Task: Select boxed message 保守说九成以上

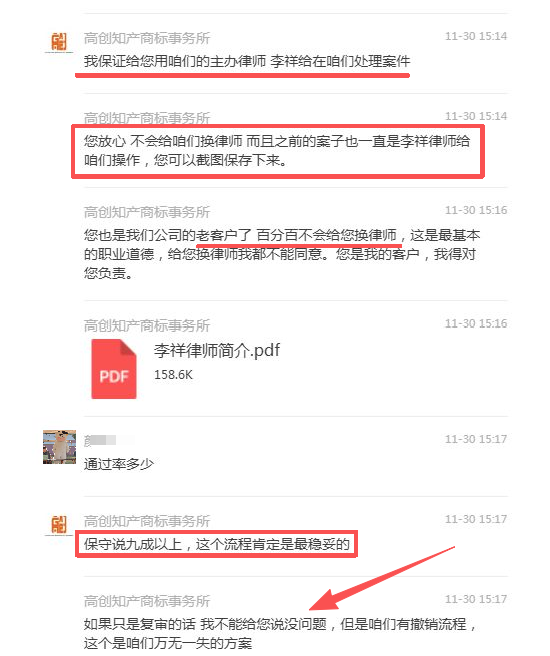Action: pyautogui.click(x=217, y=544)
